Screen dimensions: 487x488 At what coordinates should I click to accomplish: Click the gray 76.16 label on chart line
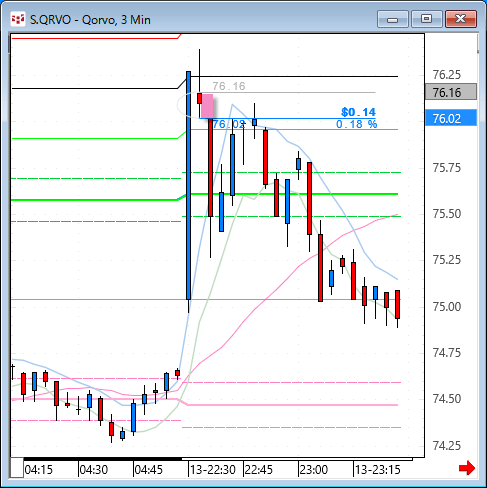click(229, 86)
